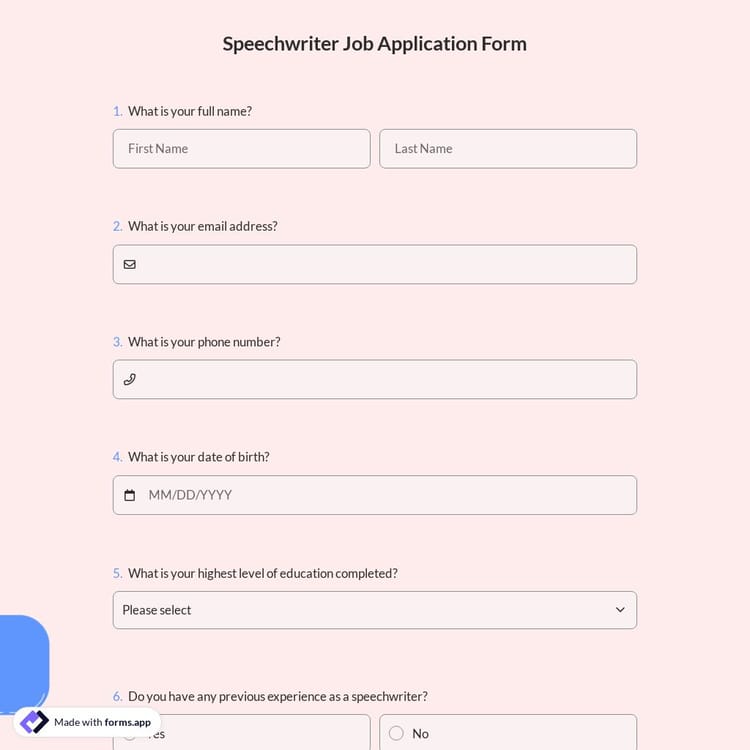Click the highest level of education question label
This screenshot has height=750, width=750.
coord(263,573)
